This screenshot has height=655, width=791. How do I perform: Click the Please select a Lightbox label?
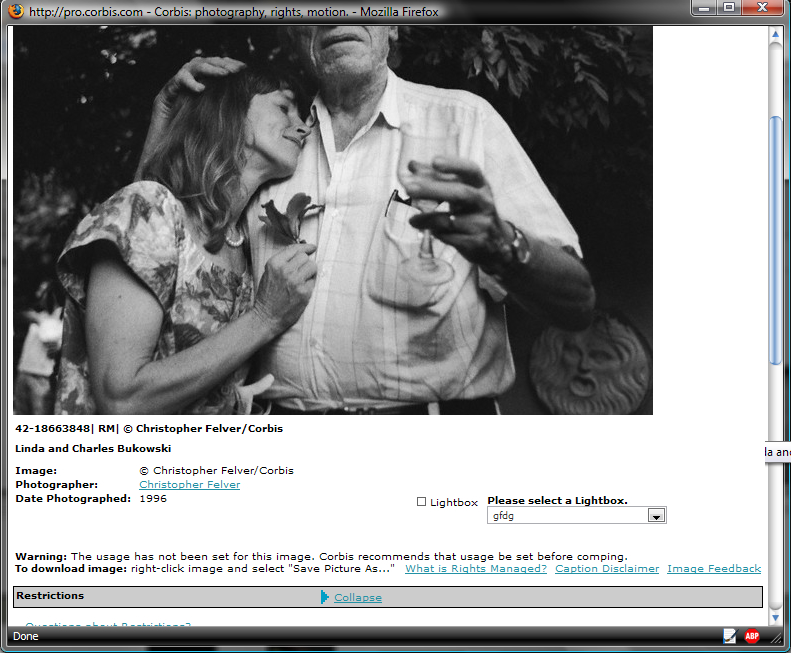(x=557, y=501)
